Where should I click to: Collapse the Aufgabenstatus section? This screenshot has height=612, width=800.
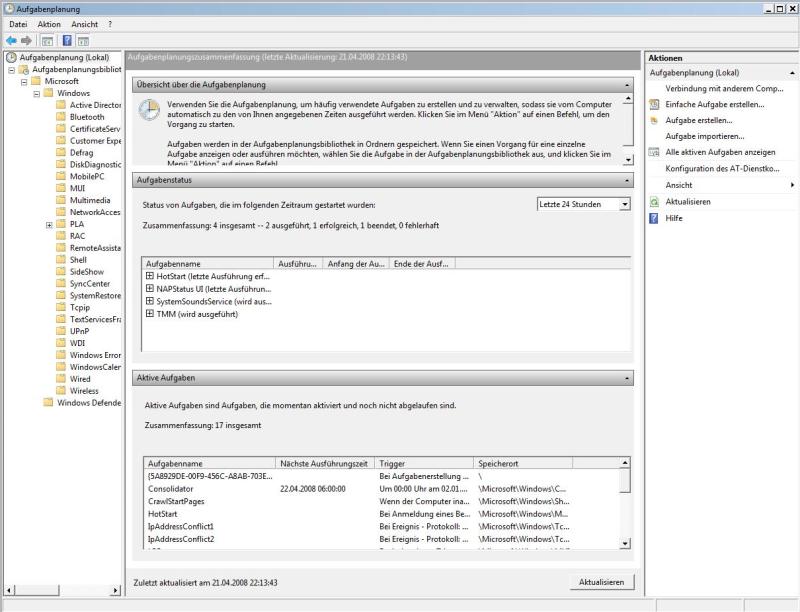(627, 180)
